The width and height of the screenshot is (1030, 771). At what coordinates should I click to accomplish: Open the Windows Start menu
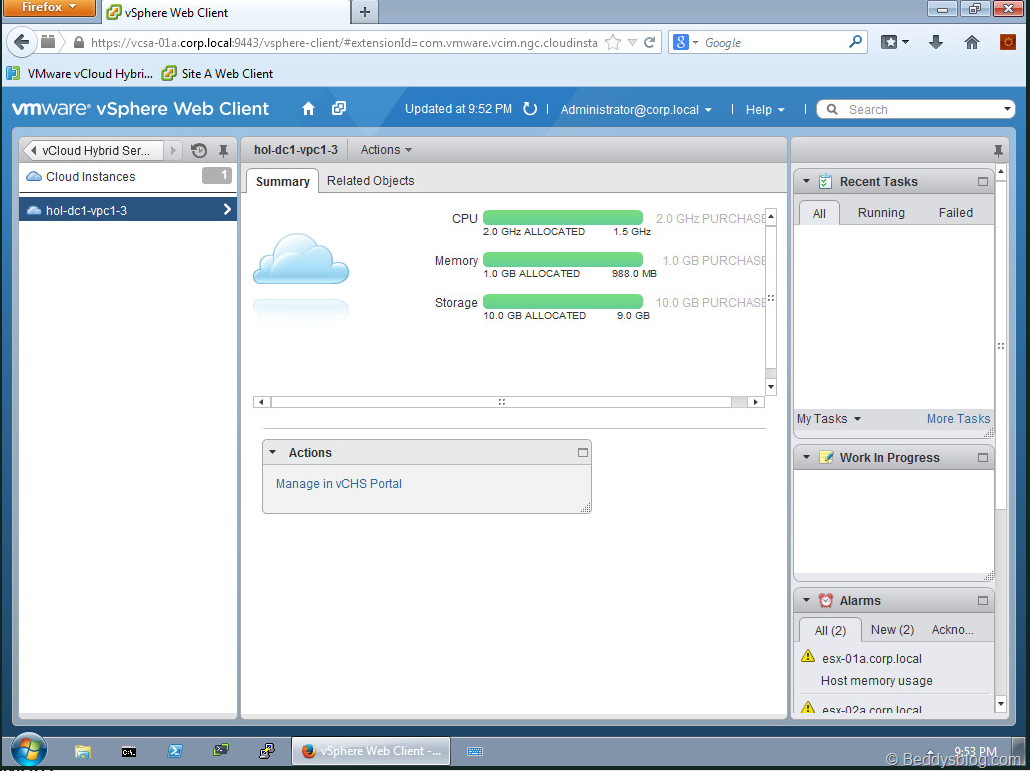pos(28,751)
